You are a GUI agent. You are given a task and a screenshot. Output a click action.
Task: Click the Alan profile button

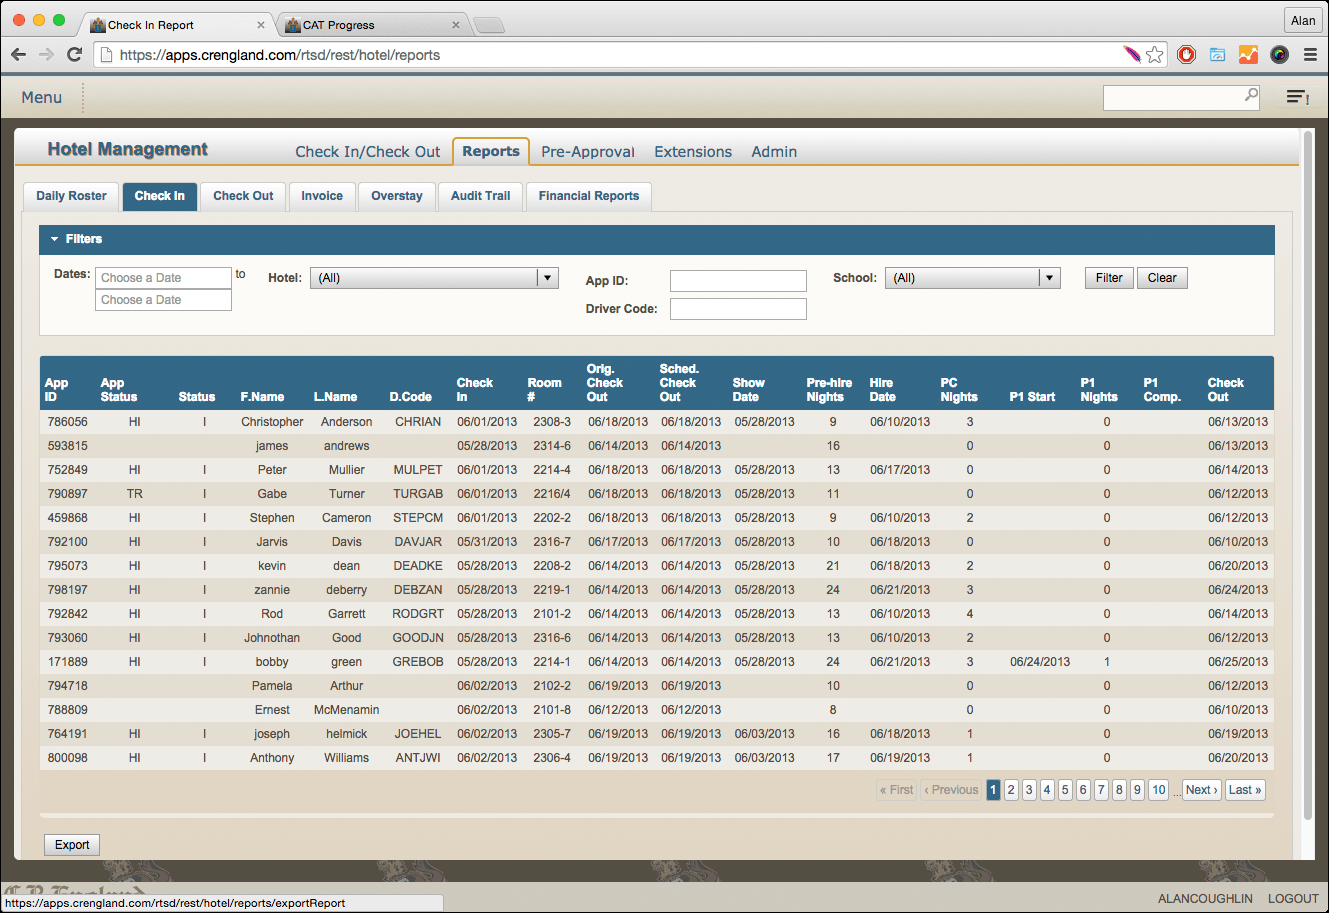[1303, 20]
